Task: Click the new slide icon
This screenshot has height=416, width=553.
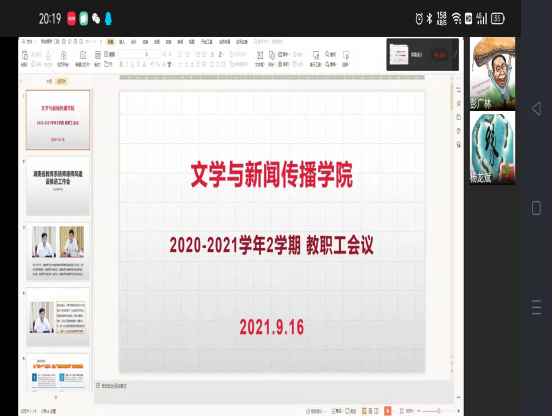Action: pyautogui.click(x=83, y=55)
